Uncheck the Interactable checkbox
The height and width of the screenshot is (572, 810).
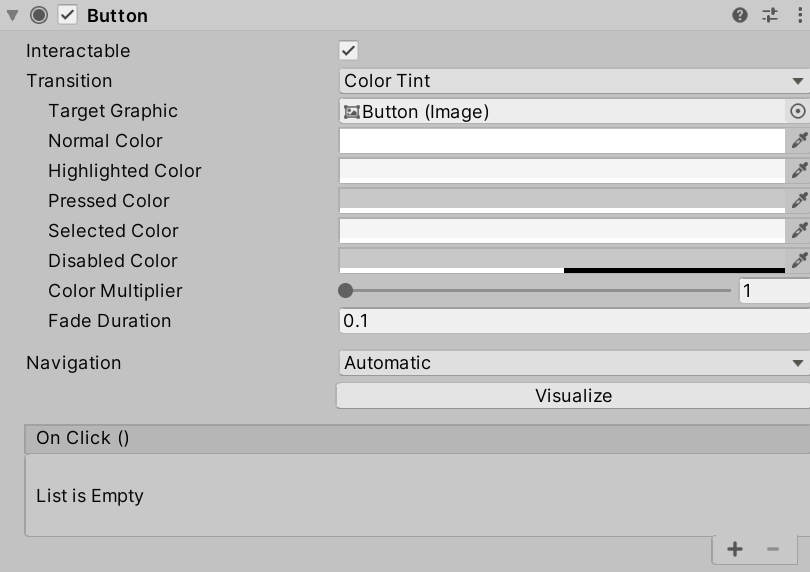348,51
